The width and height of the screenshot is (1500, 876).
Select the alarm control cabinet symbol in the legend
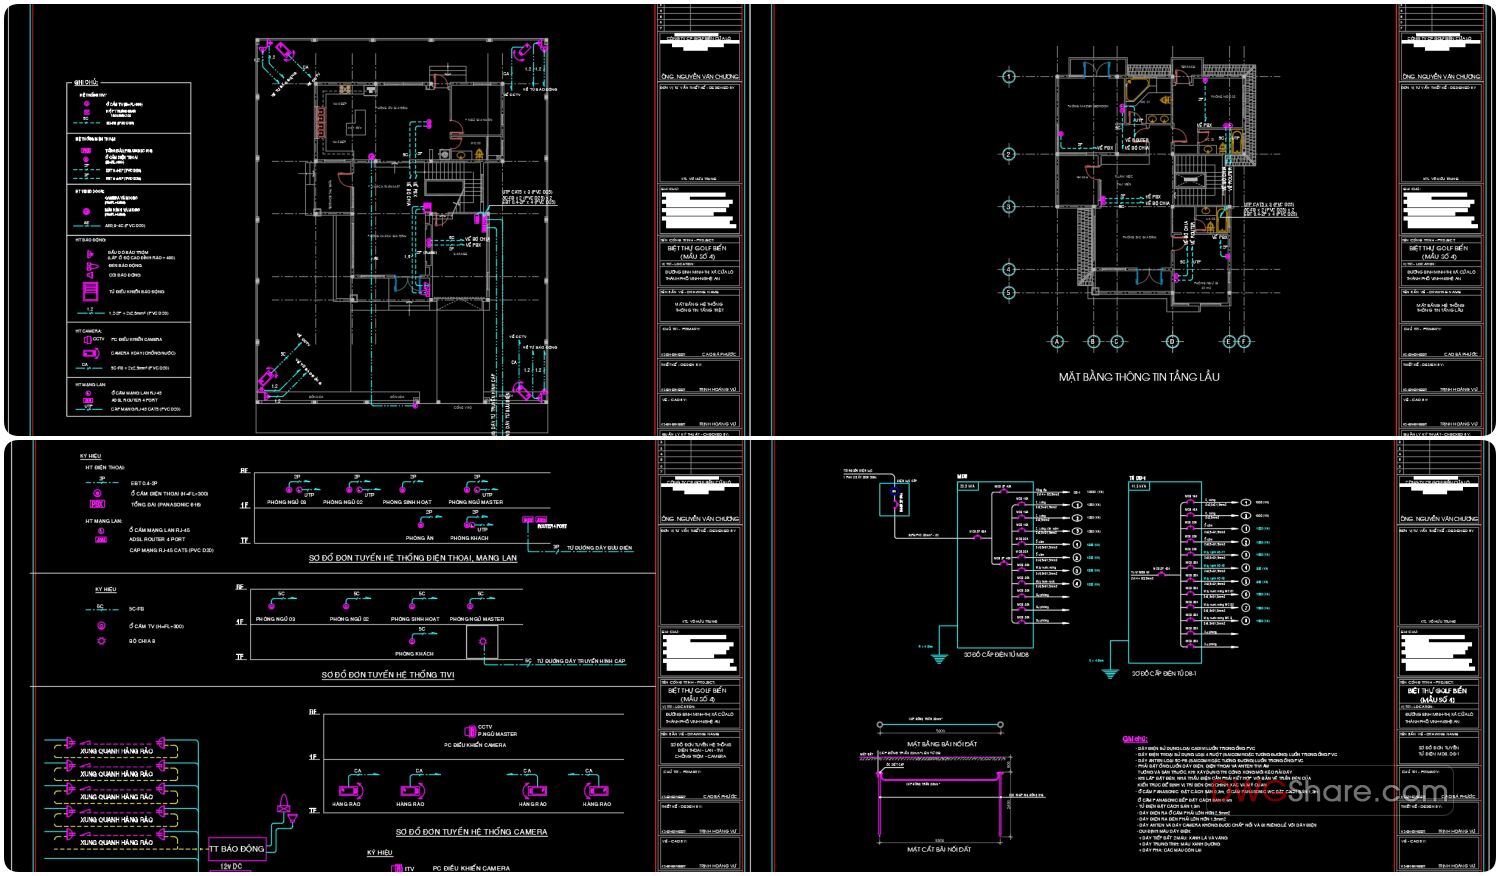[x=90, y=290]
